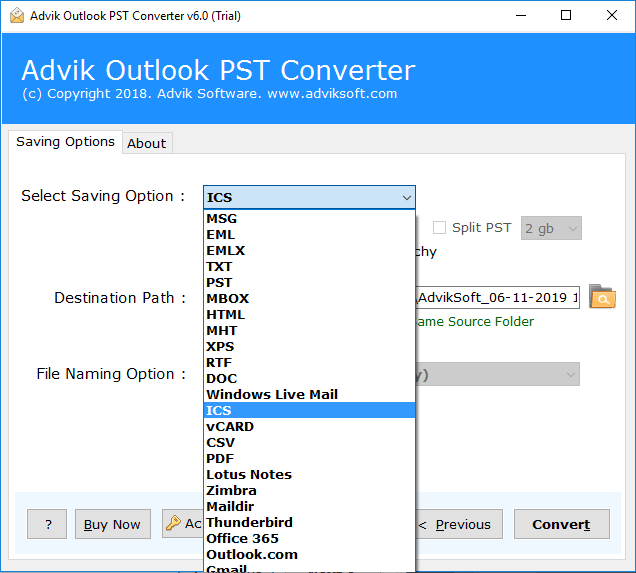Select the Saving Options tab
Screen dimensions: 636x573
pos(65,142)
